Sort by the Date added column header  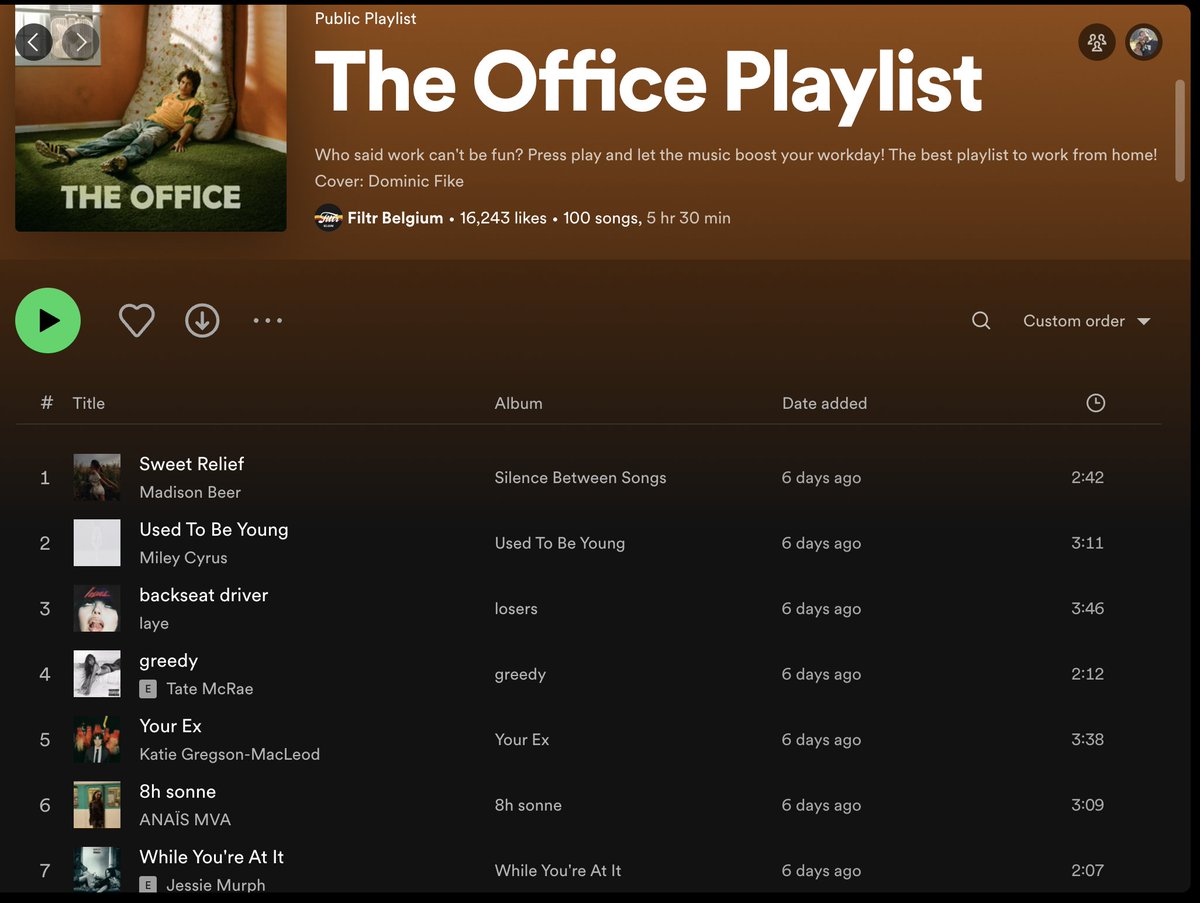pos(824,403)
